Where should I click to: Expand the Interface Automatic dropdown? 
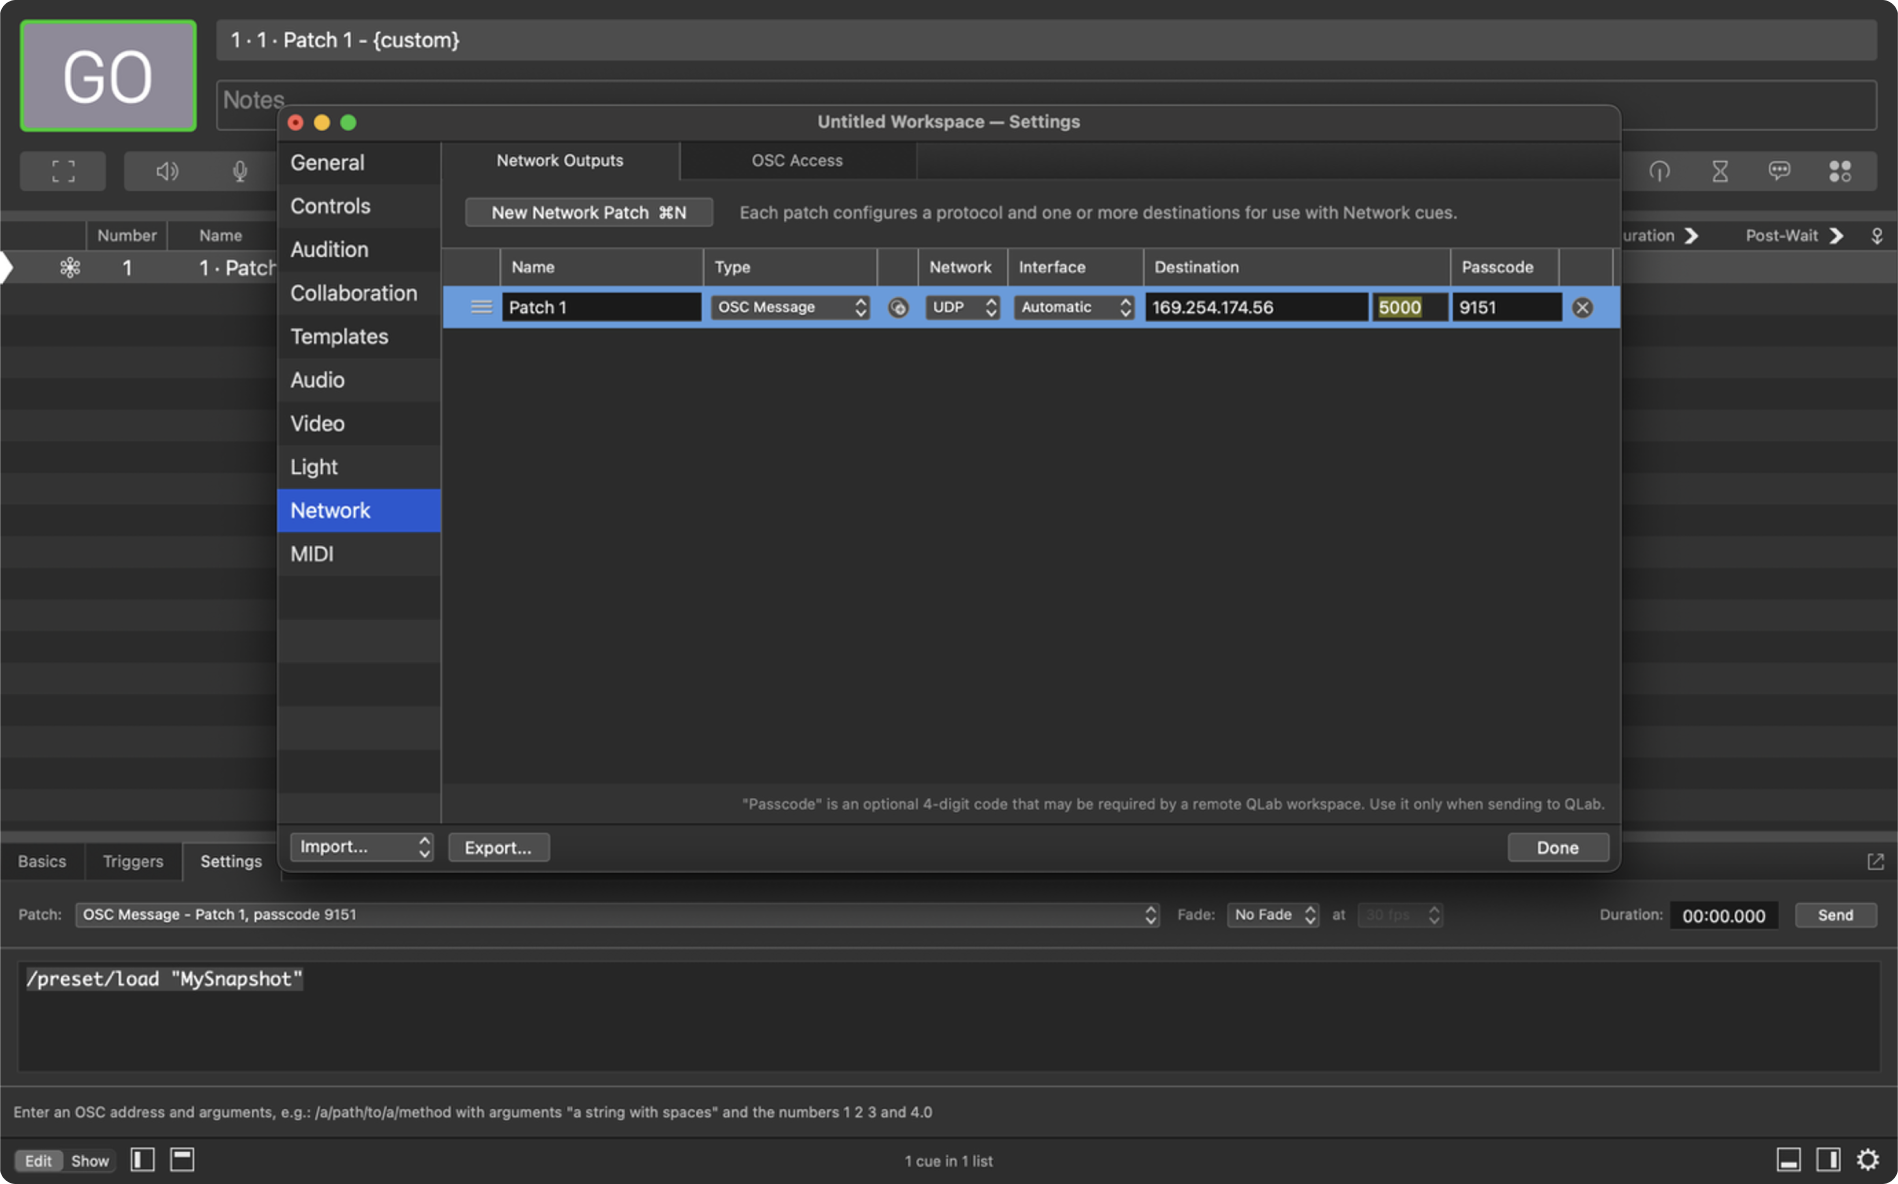tap(1074, 307)
